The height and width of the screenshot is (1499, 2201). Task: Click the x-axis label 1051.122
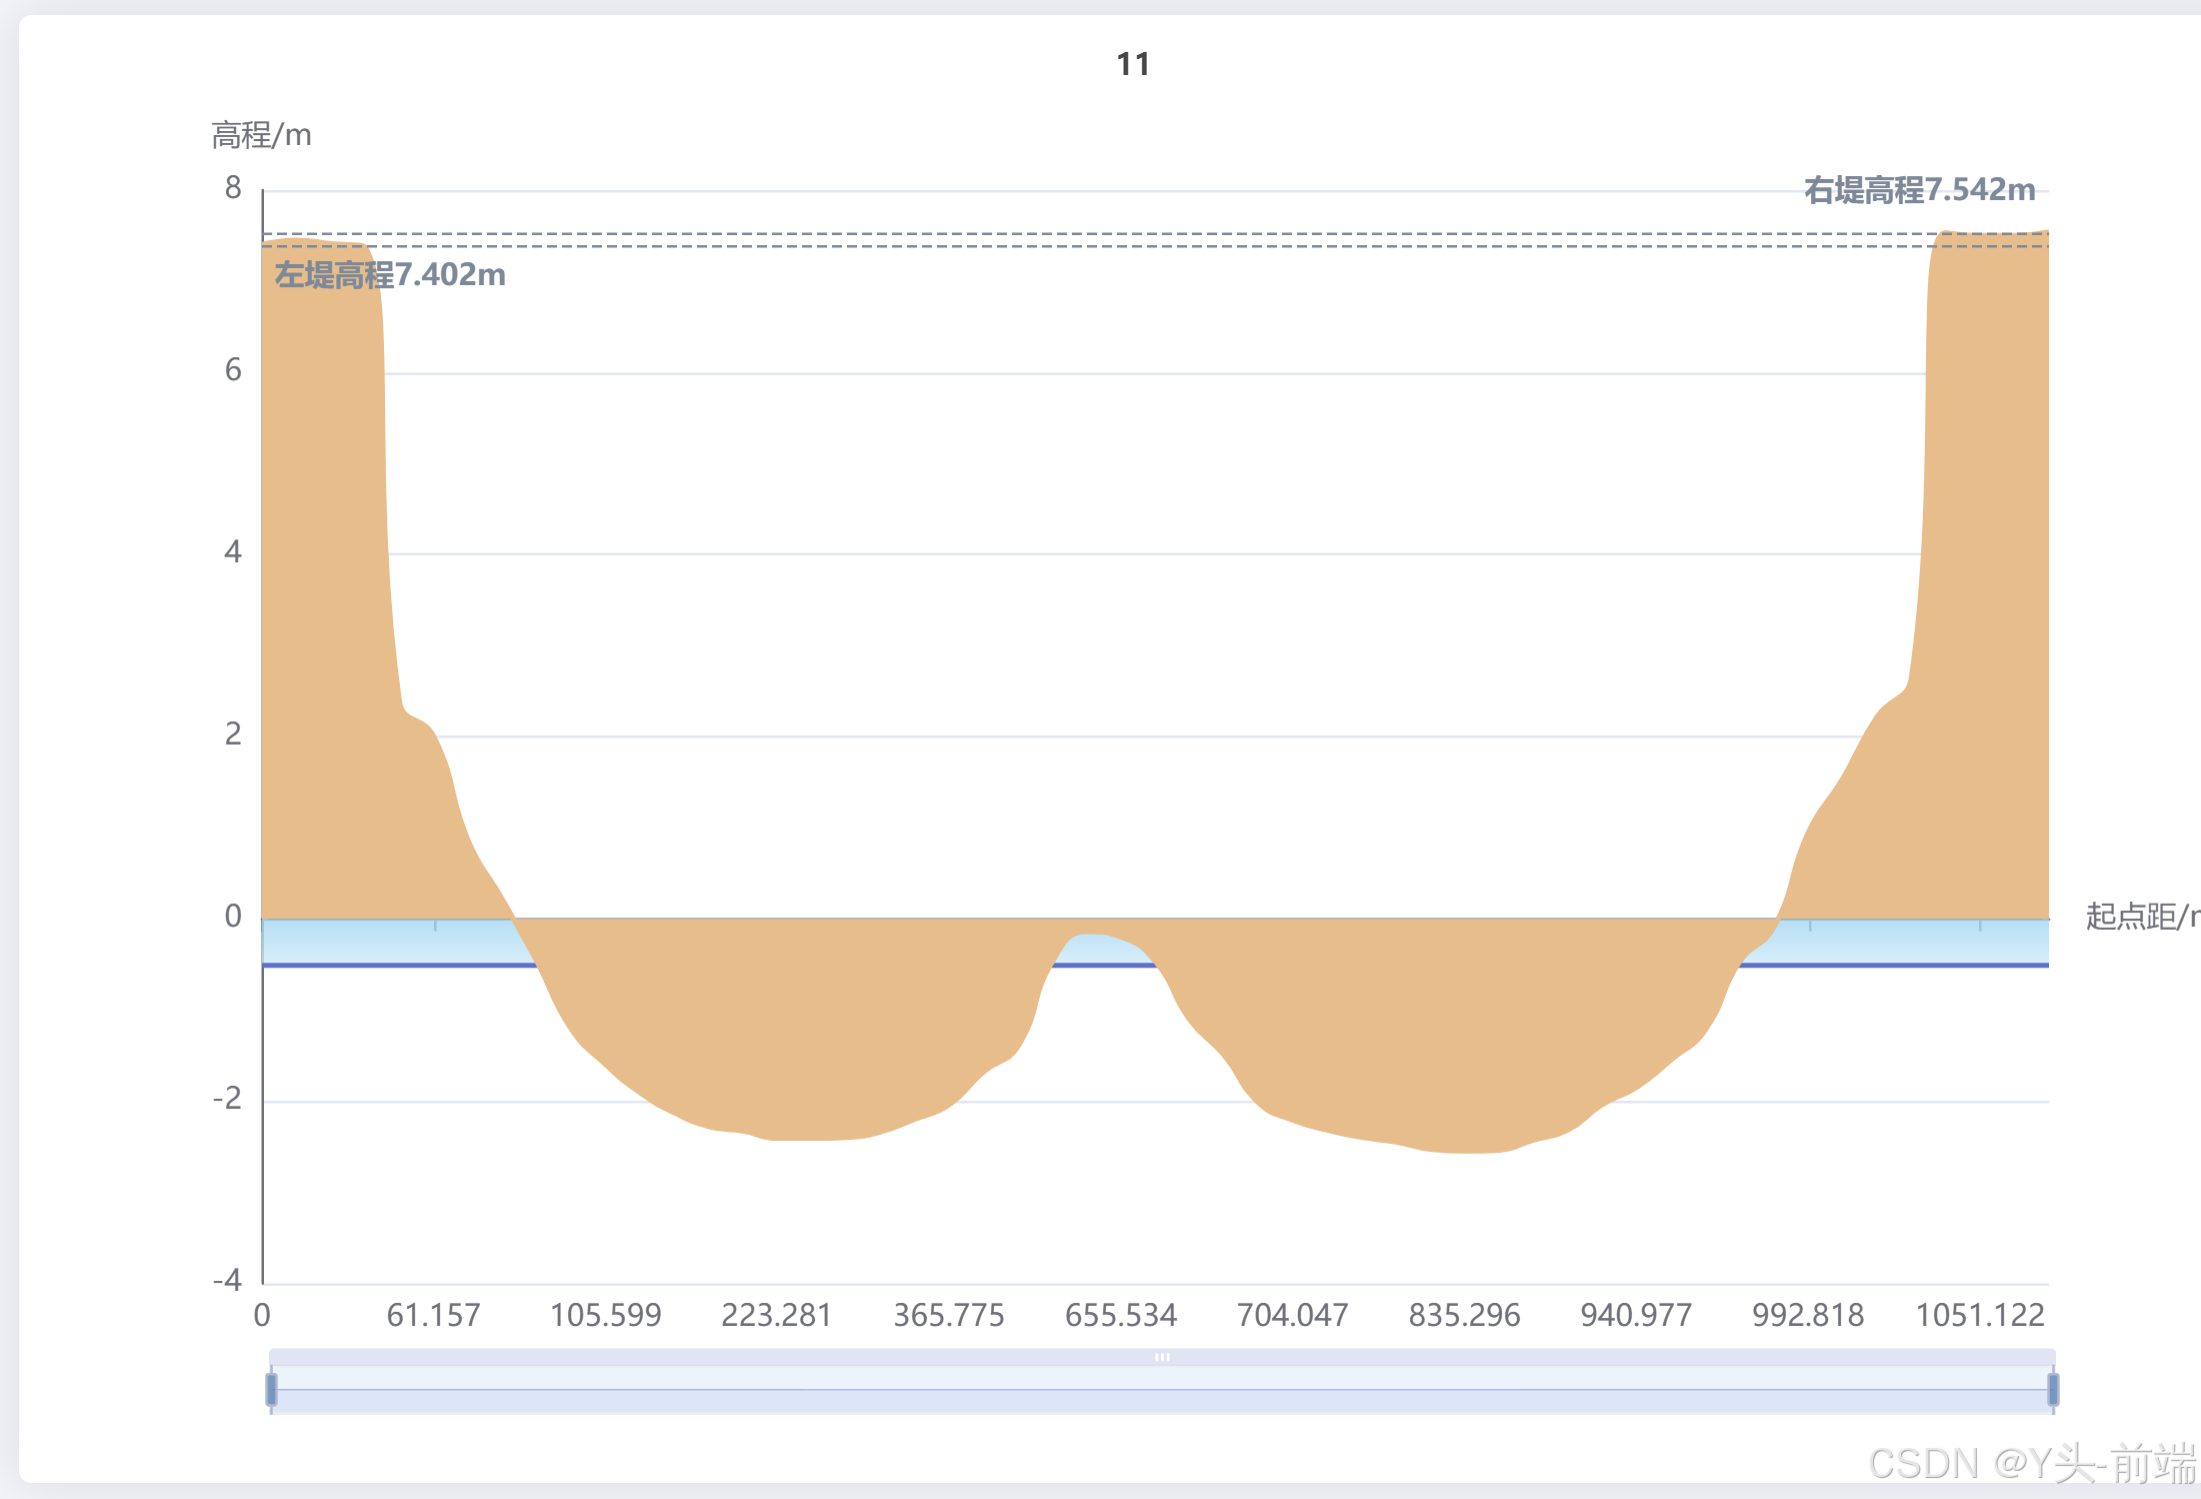coord(1980,1315)
